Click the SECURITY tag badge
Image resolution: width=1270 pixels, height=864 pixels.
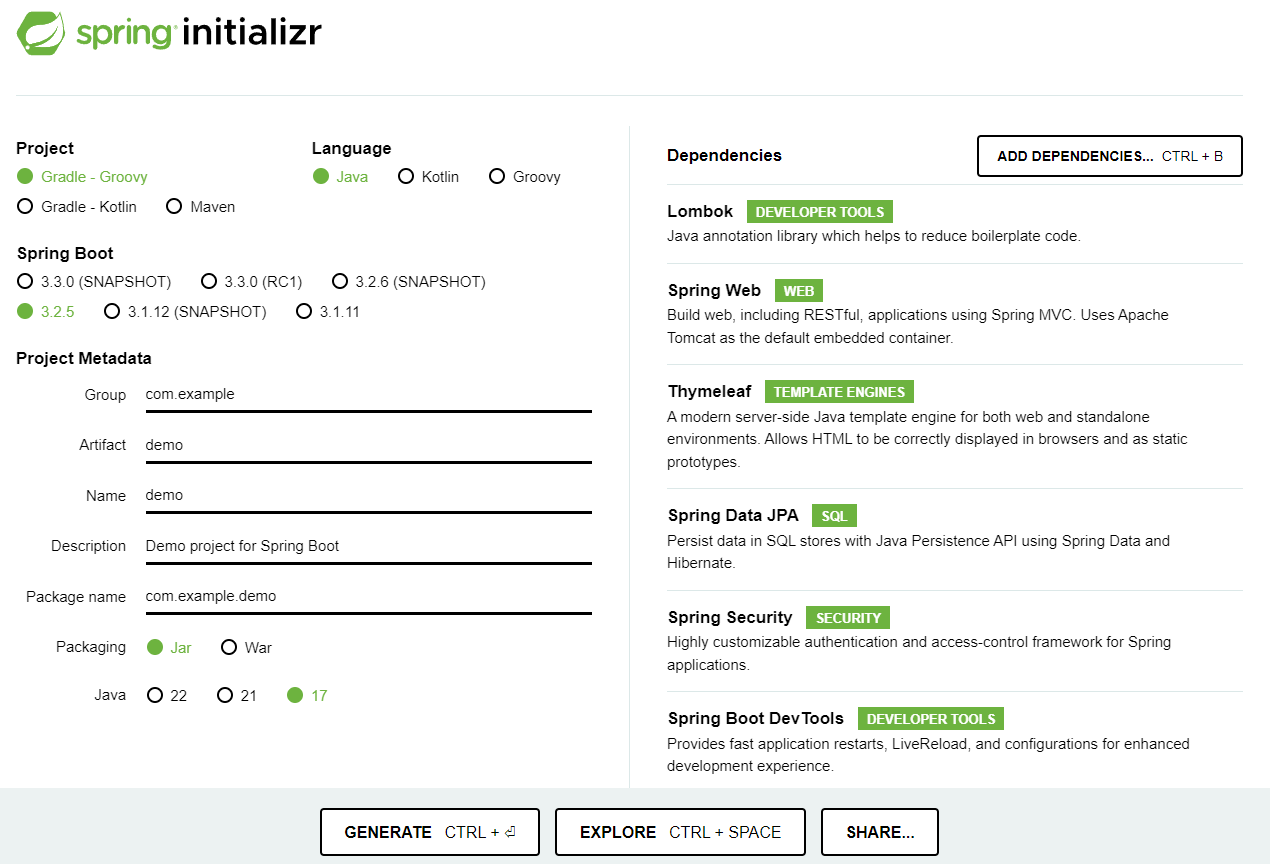(848, 618)
